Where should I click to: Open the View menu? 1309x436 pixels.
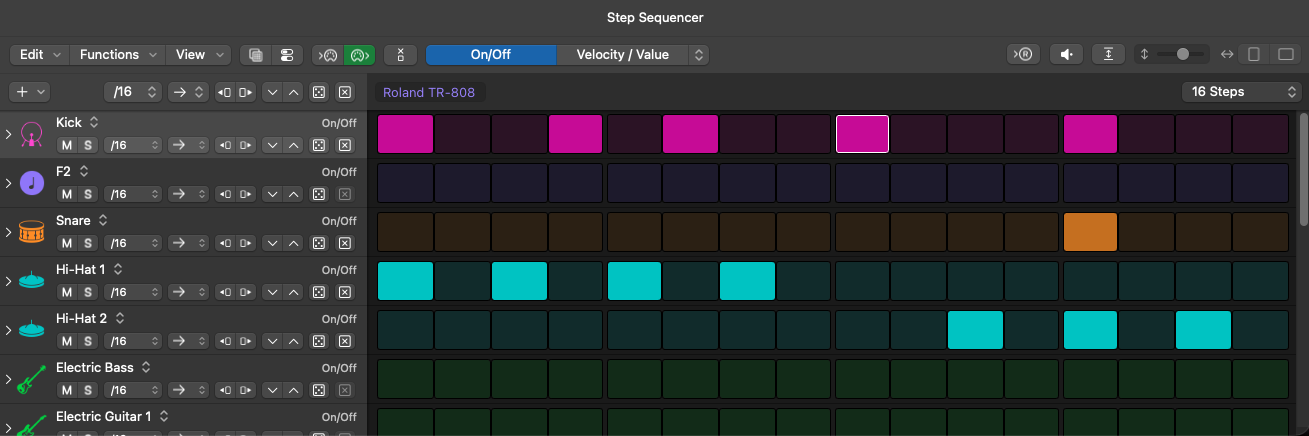(198, 55)
